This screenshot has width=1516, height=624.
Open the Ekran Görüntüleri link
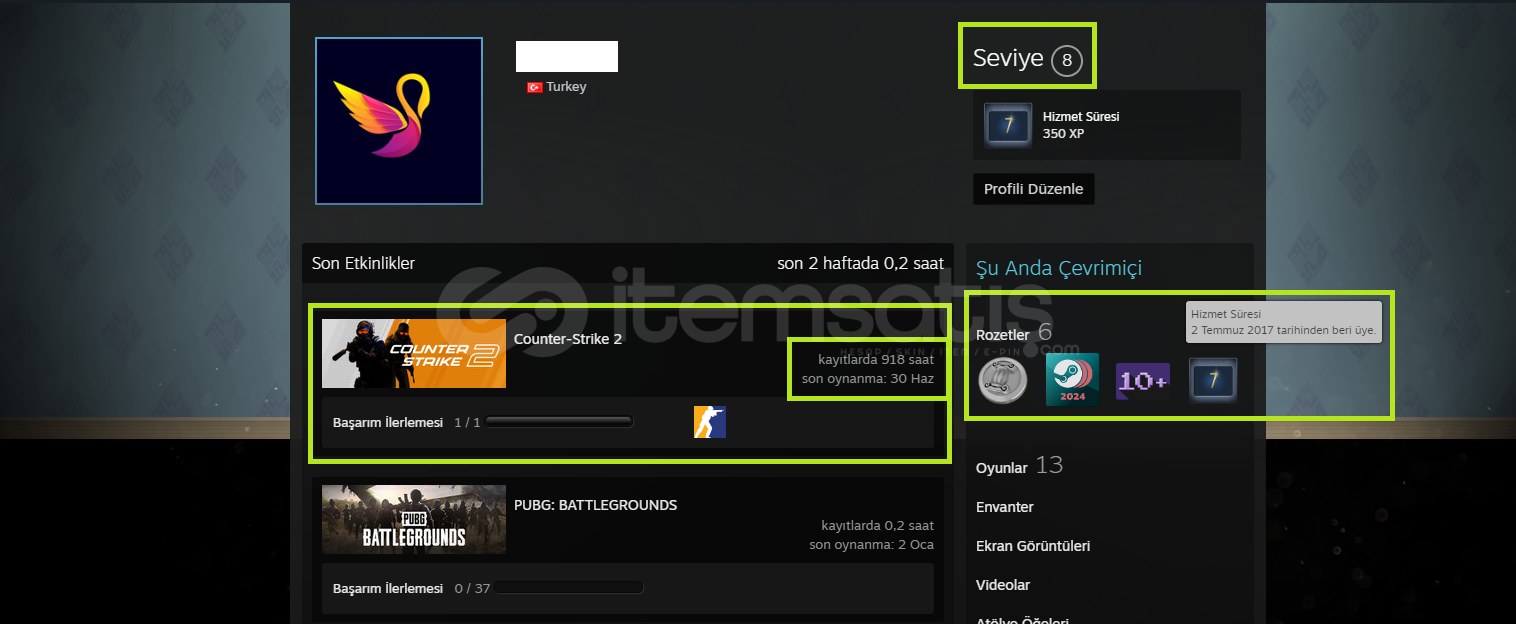1033,546
